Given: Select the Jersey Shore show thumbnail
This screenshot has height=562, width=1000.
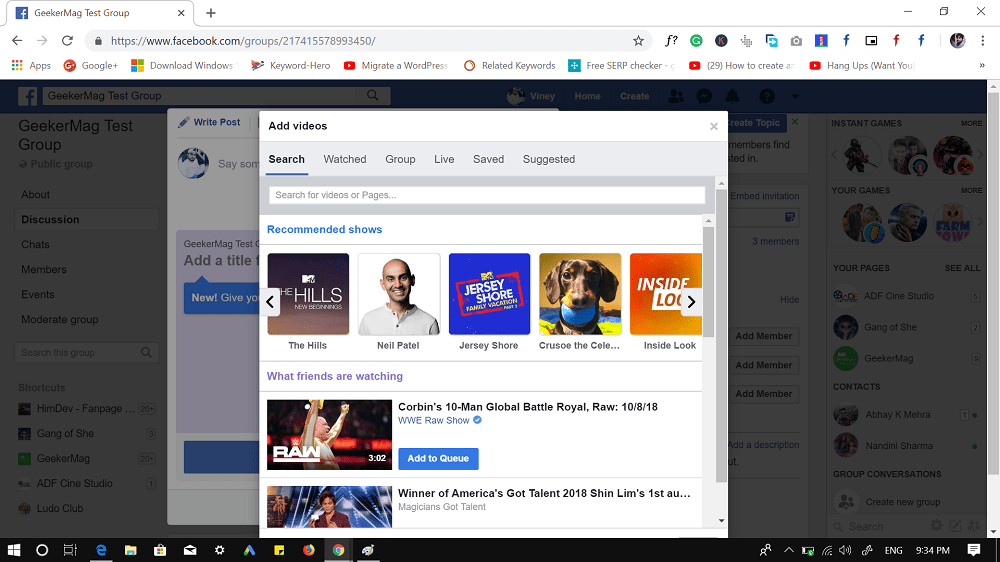Looking at the screenshot, I should [489, 294].
